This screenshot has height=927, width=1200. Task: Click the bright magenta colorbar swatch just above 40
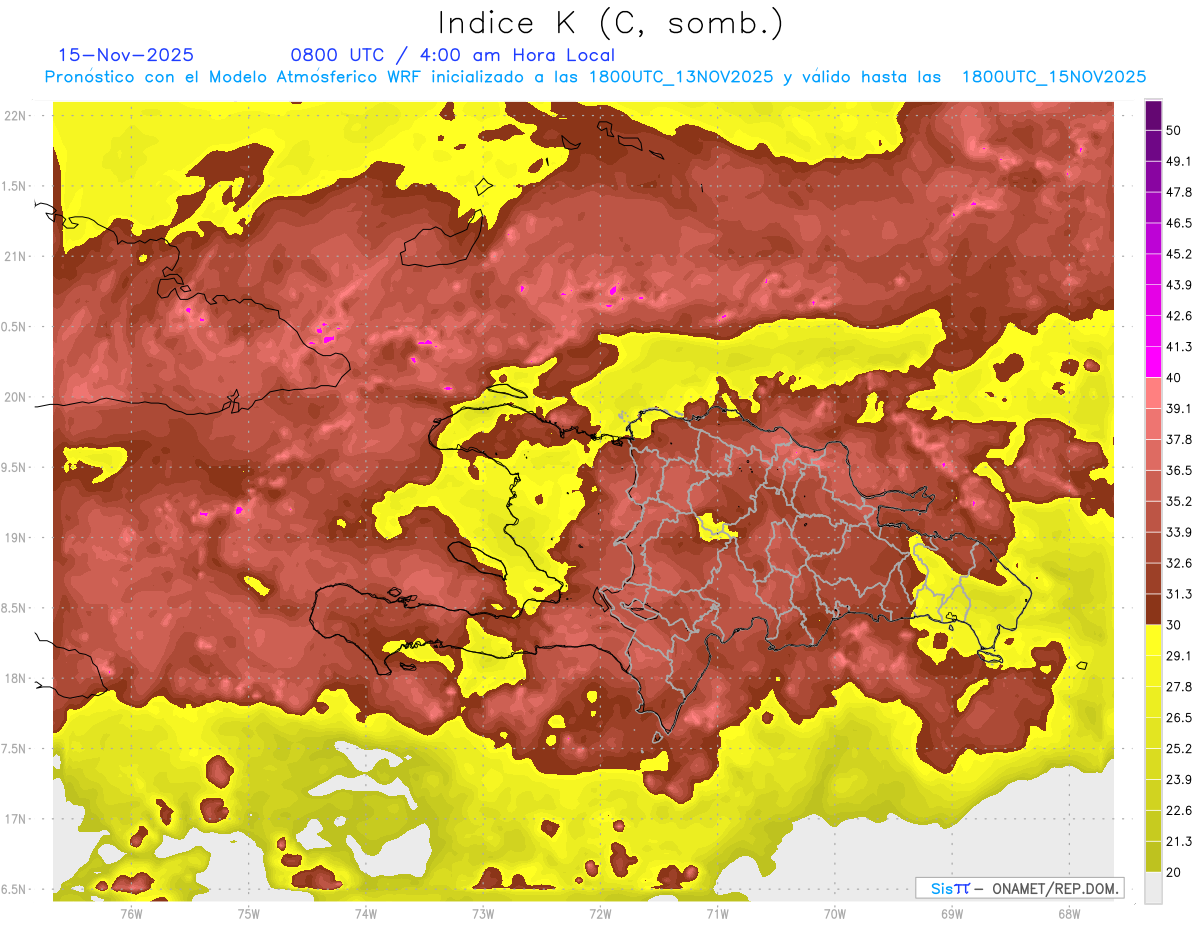(1153, 362)
